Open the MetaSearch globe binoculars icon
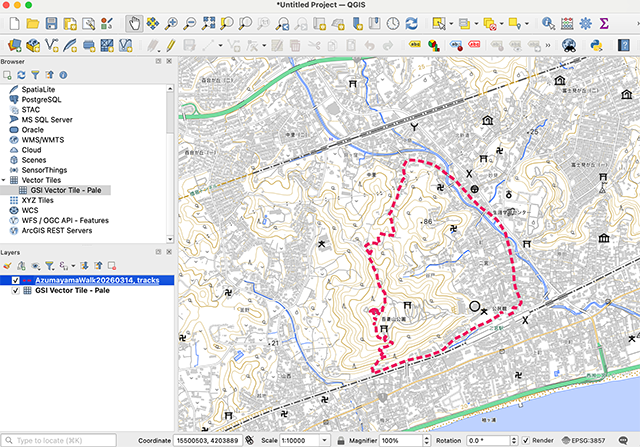The height and width of the screenshot is (447, 640). pos(569,45)
